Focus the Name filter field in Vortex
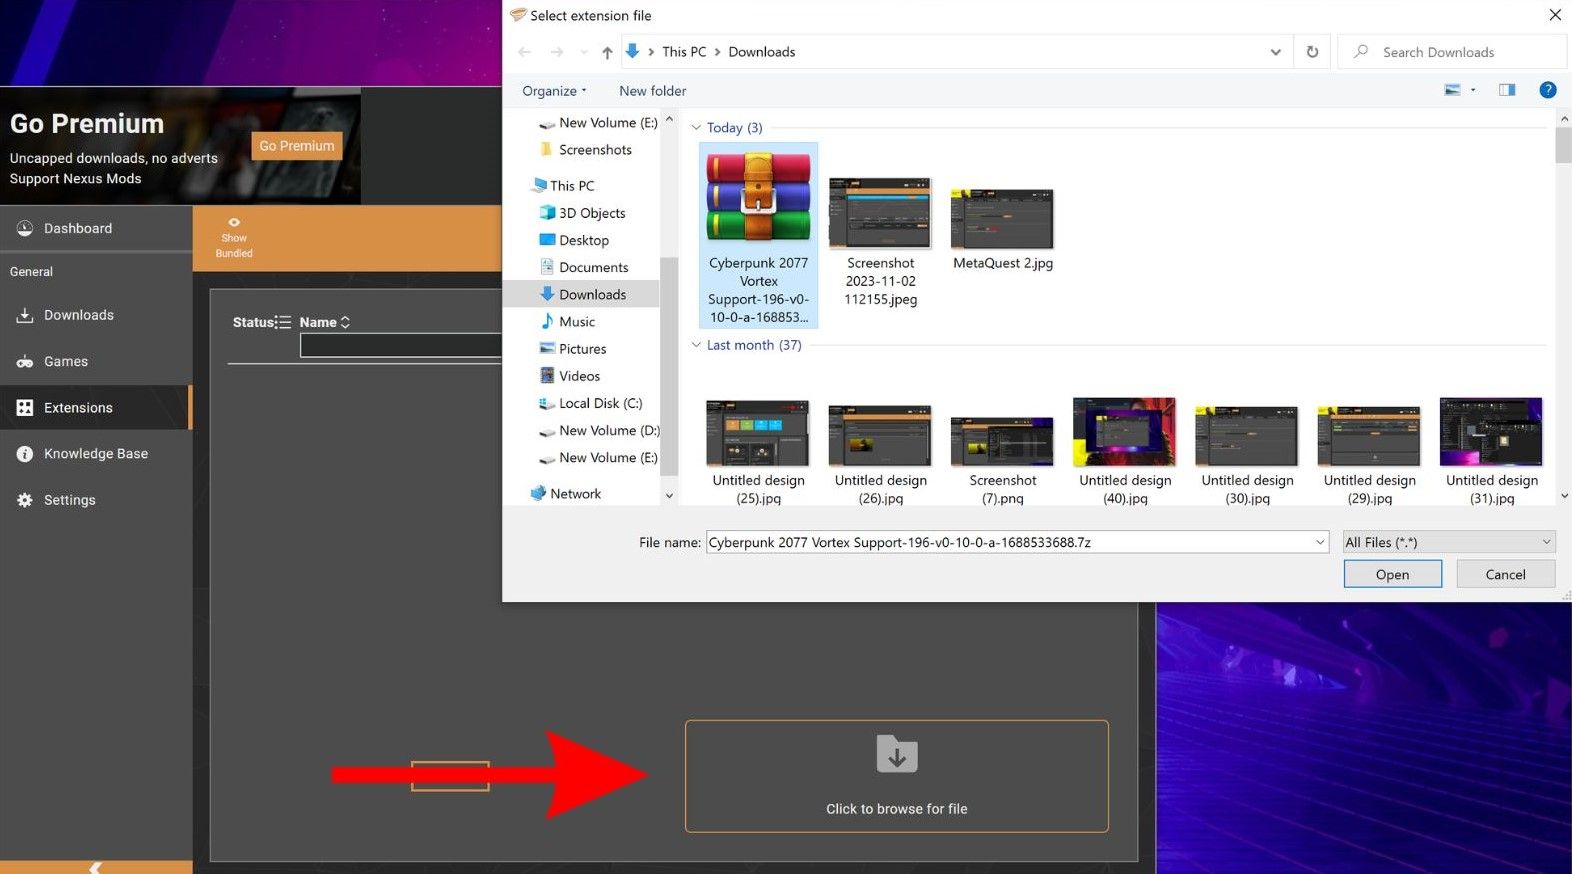 401,345
